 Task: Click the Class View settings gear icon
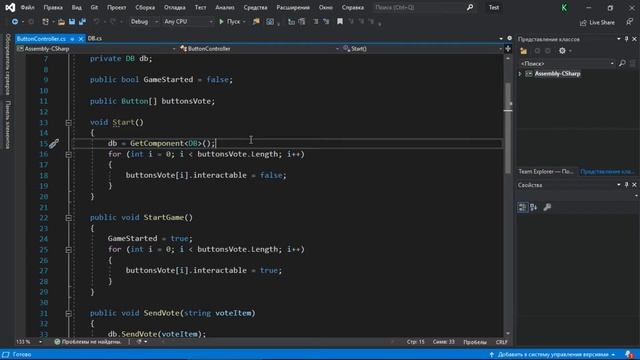click(562, 51)
